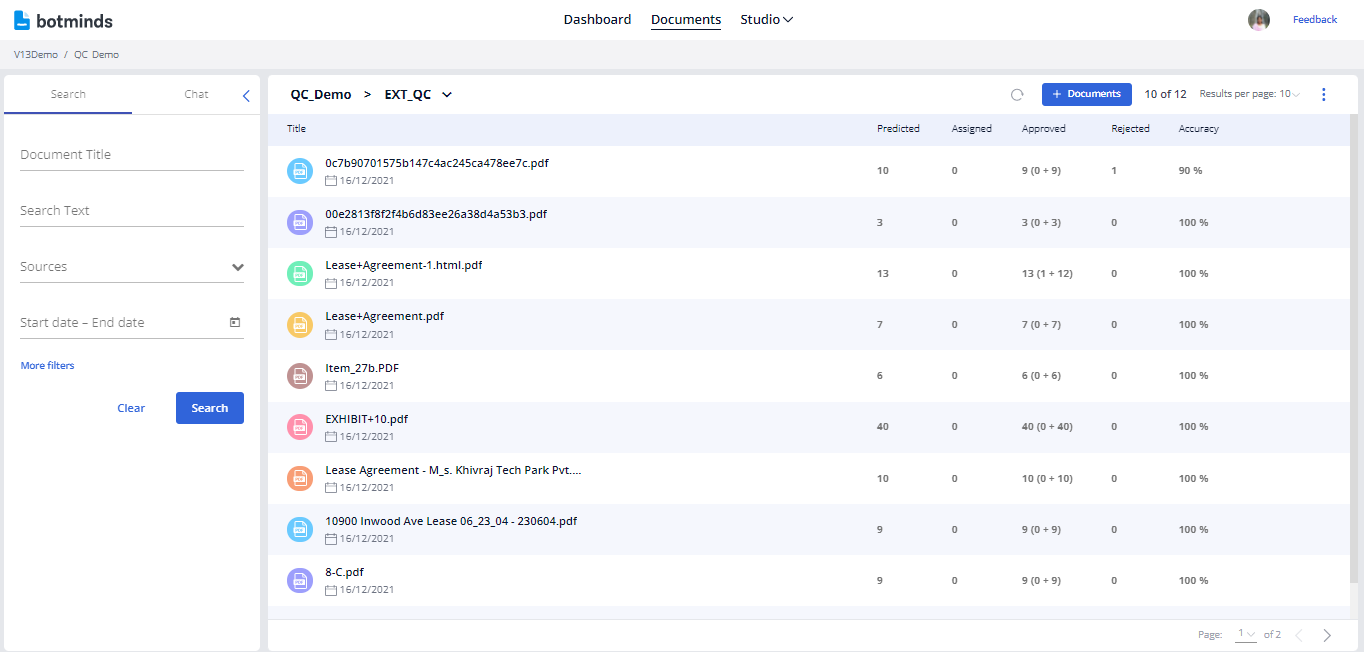Open the EXT_QC folder dropdown
This screenshot has height=652, width=1364.
pos(447,95)
